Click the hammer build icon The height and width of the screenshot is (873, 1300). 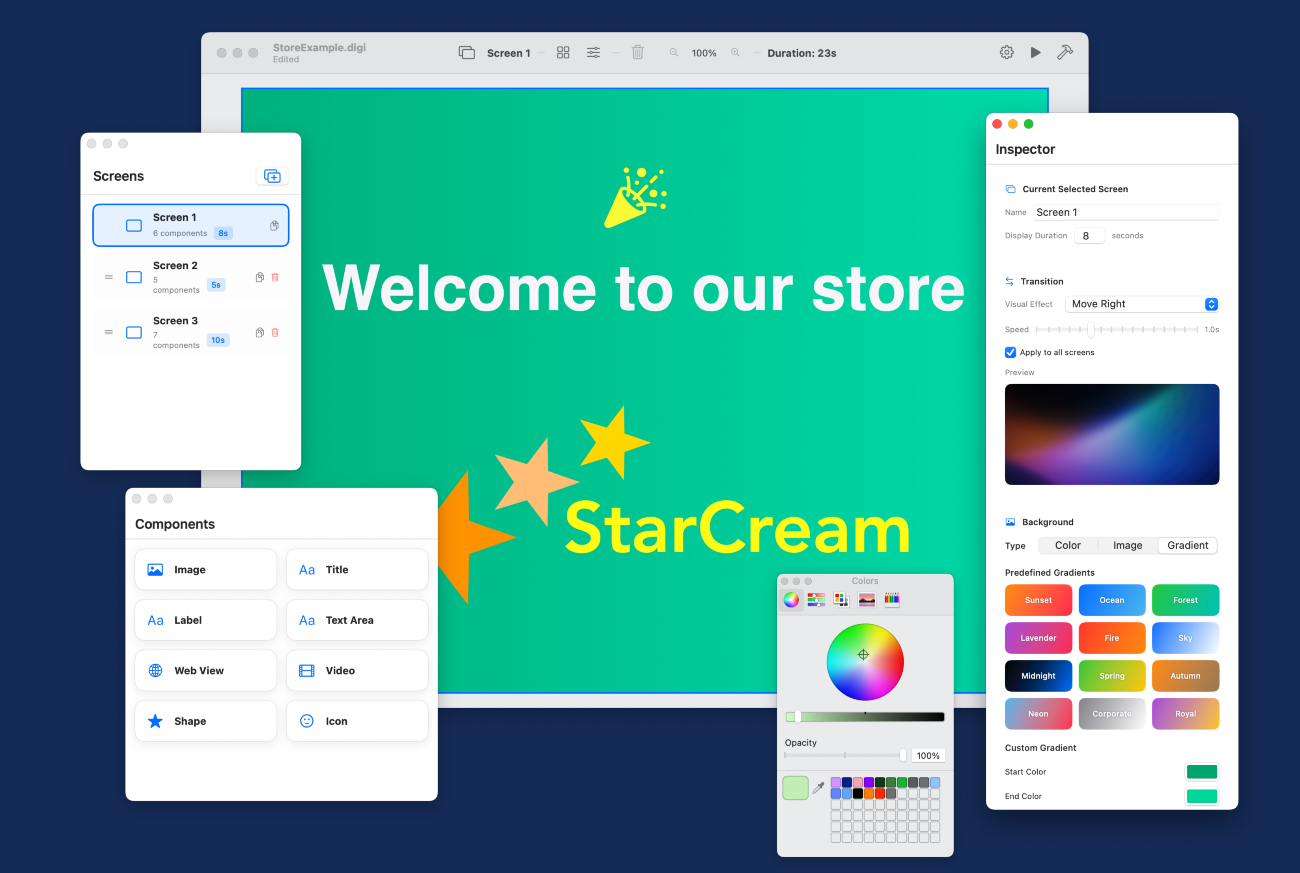[x=1065, y=53]
